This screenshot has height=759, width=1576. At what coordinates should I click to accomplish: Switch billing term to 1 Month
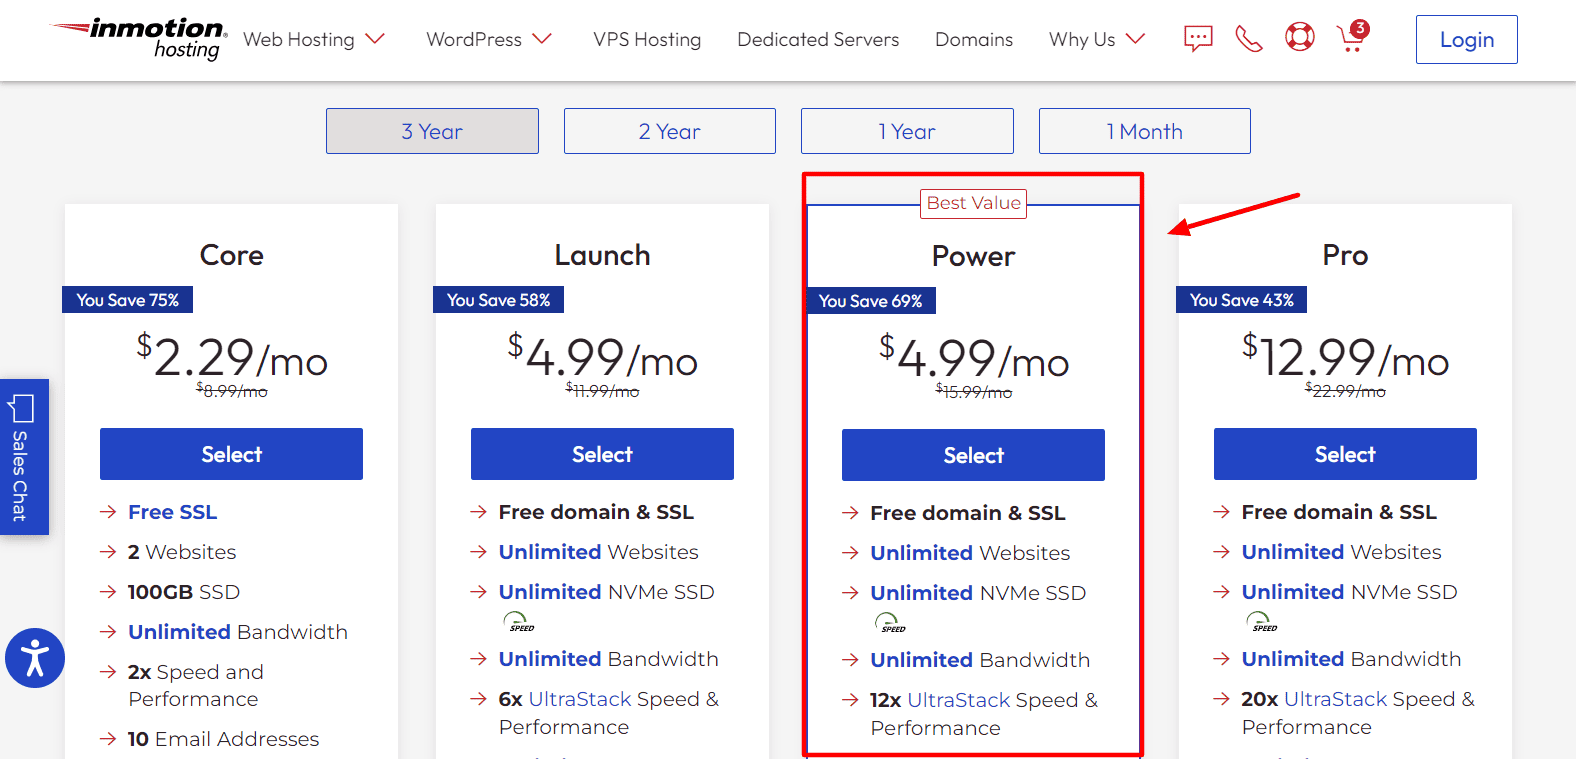[1144, 131]
